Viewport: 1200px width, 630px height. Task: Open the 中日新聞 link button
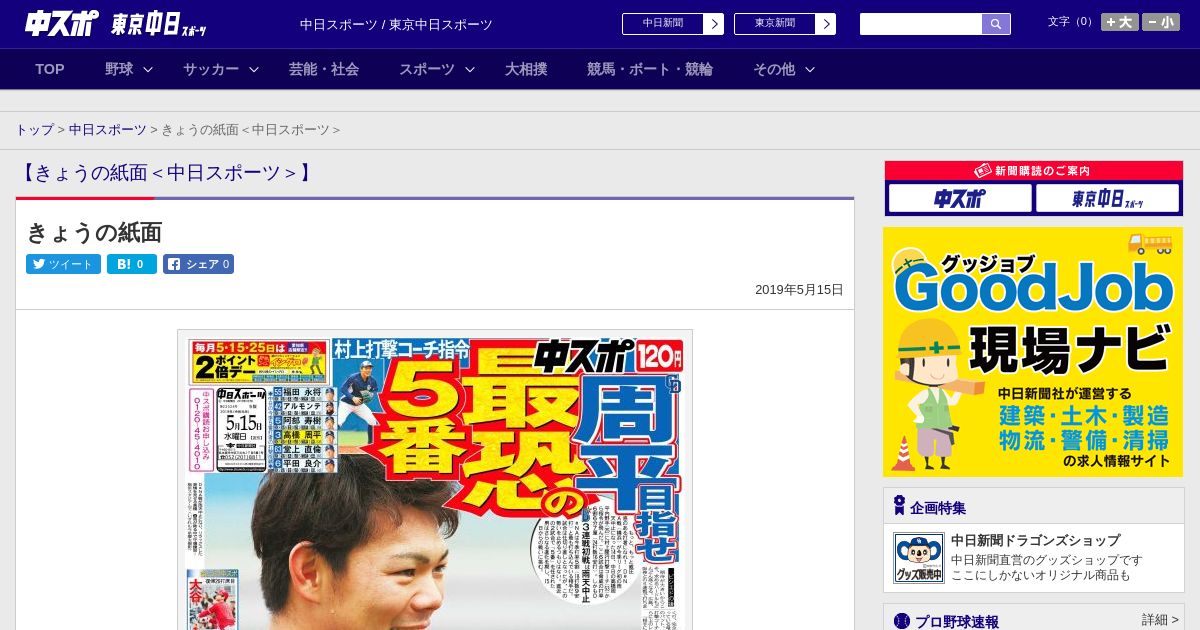663,24
